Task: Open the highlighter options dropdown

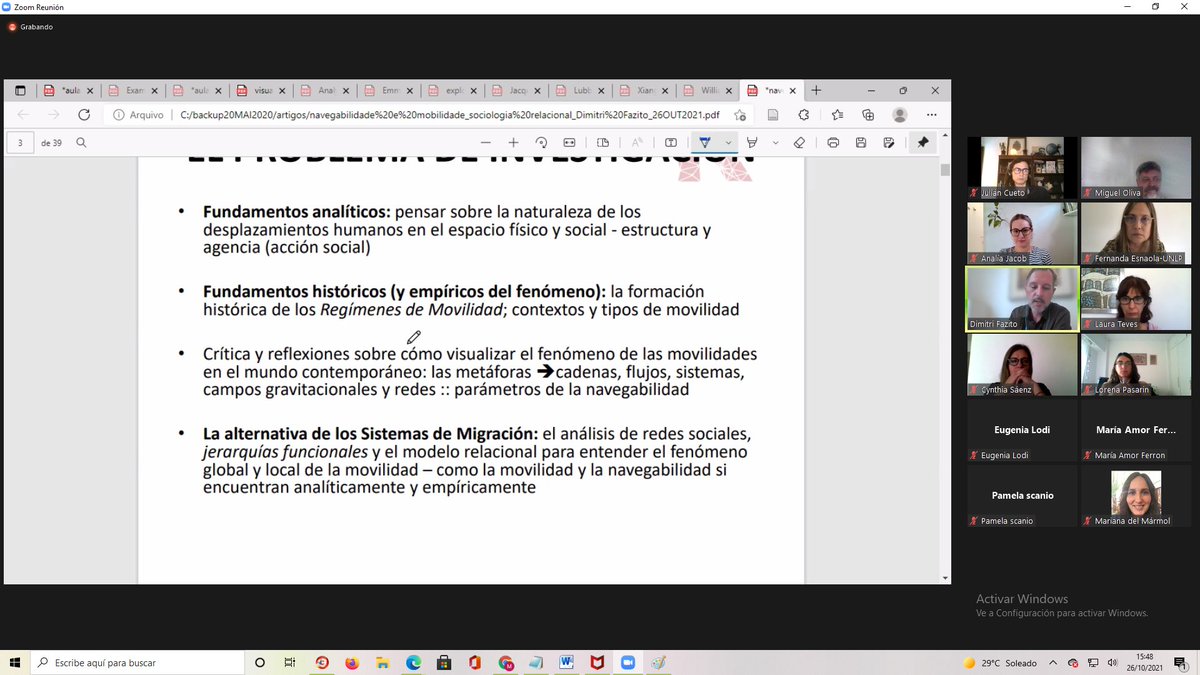Action: point(776,142)
